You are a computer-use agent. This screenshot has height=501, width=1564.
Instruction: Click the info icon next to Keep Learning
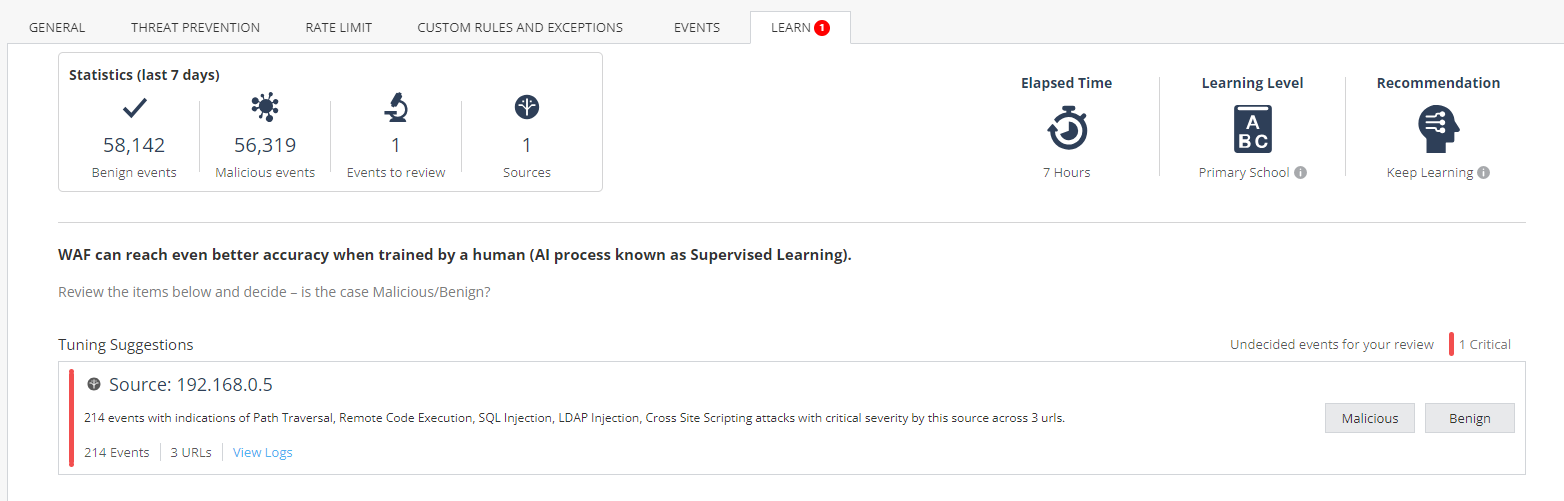click(1483, 172)
